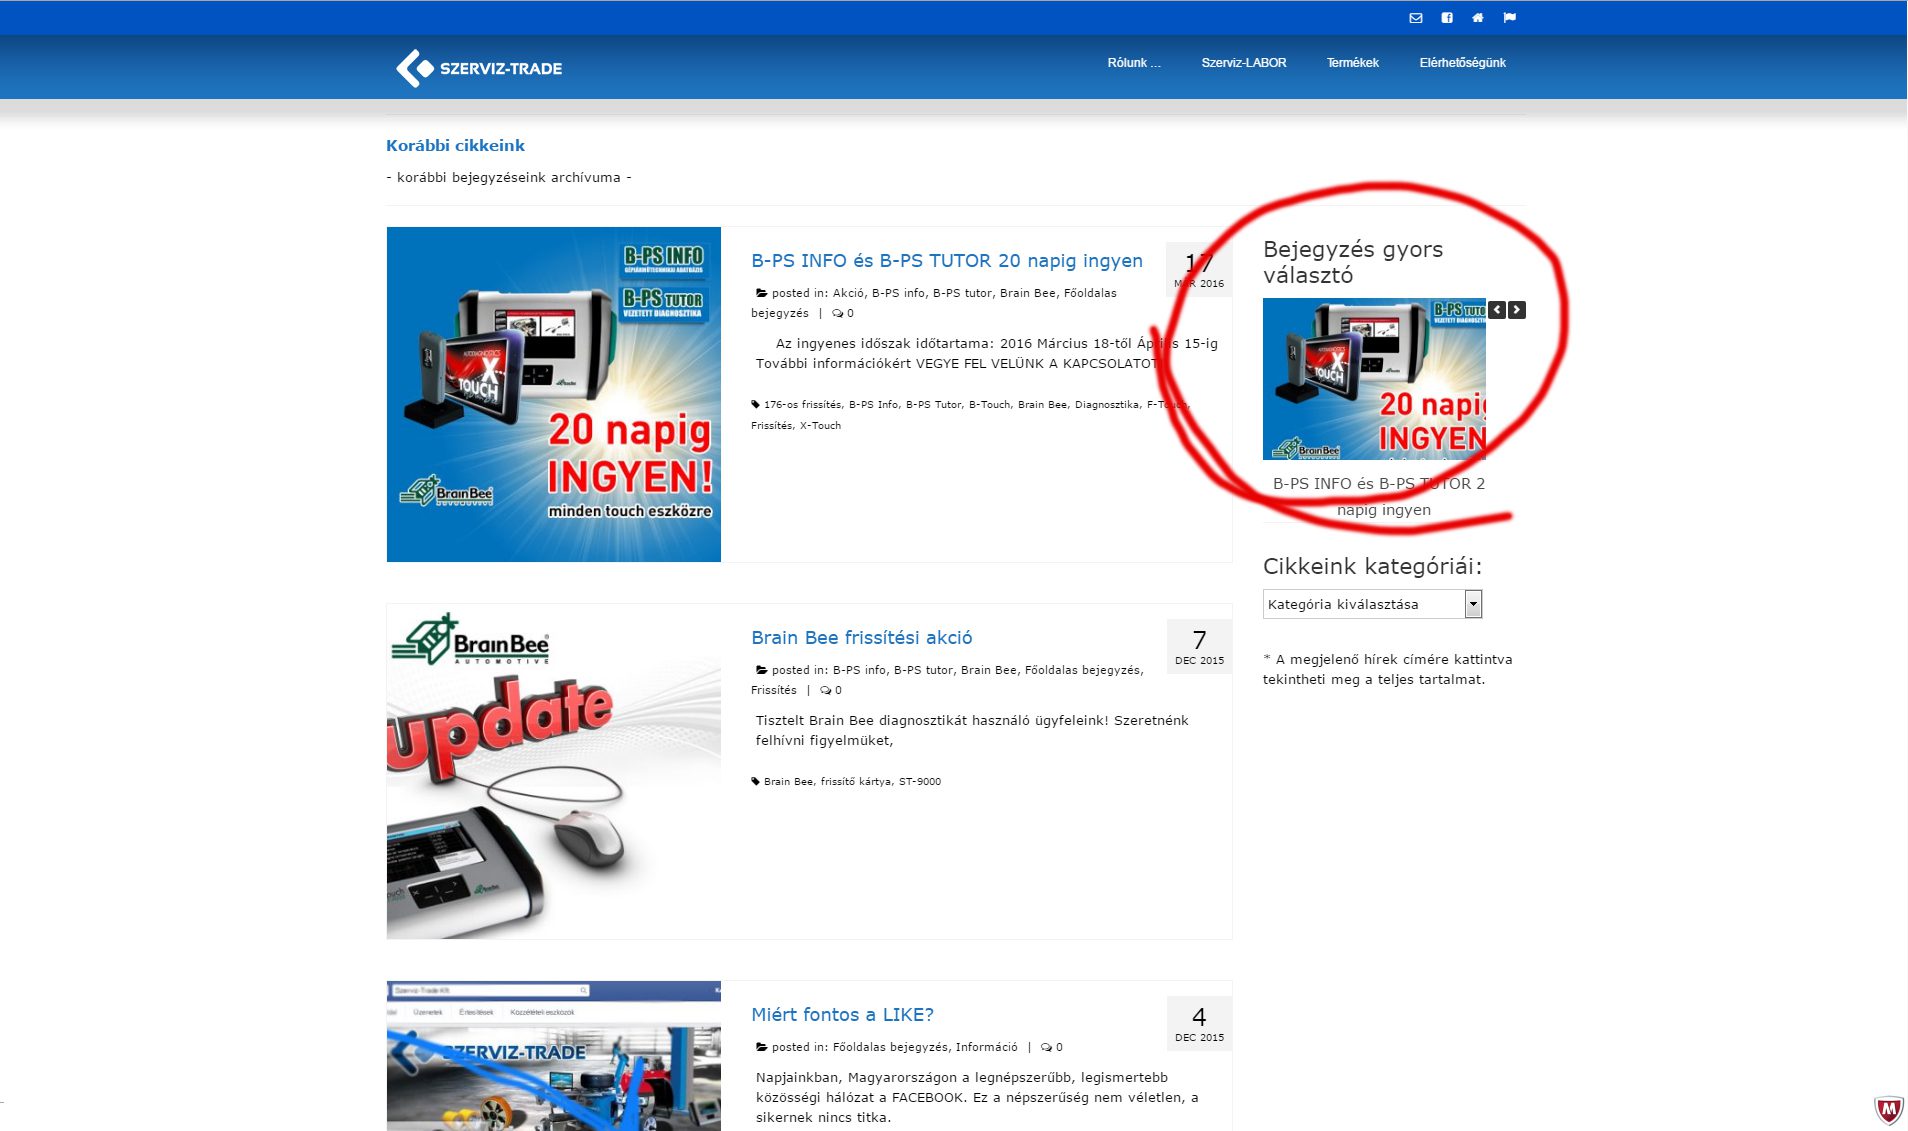1908x1131 pixels.
Task: Open the Miért fontos a LIKE post thumbnail
Action: click(x=553, y=1056)
